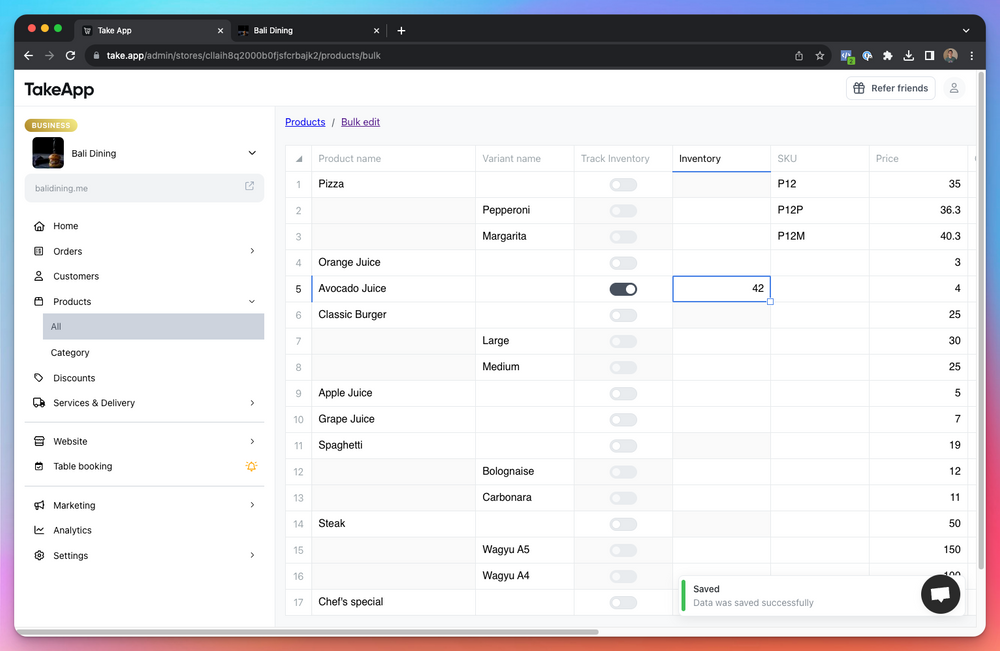
Task: Open Analytics in the sidebar
Action: click(x=72, y=530)
